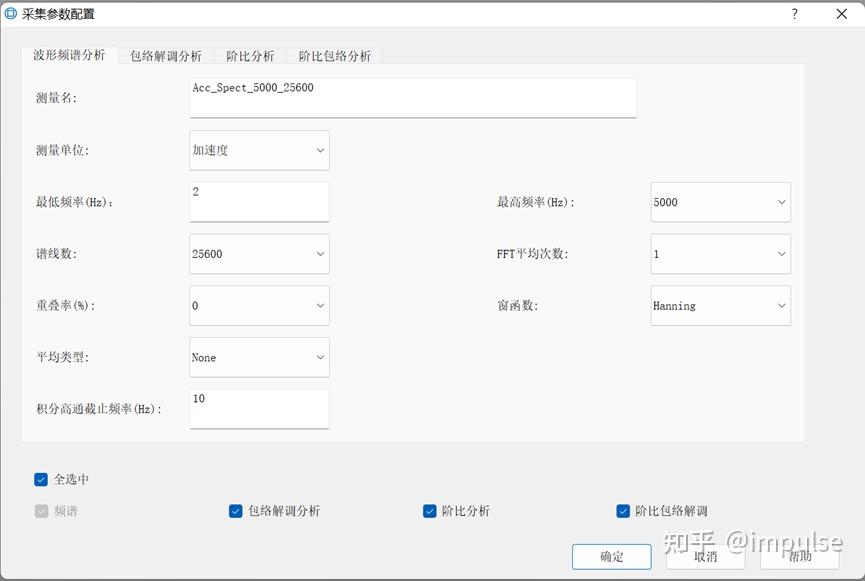865x581 pixels.
Task: Click the 确定 button to confirm
Action: coord(611,556)
